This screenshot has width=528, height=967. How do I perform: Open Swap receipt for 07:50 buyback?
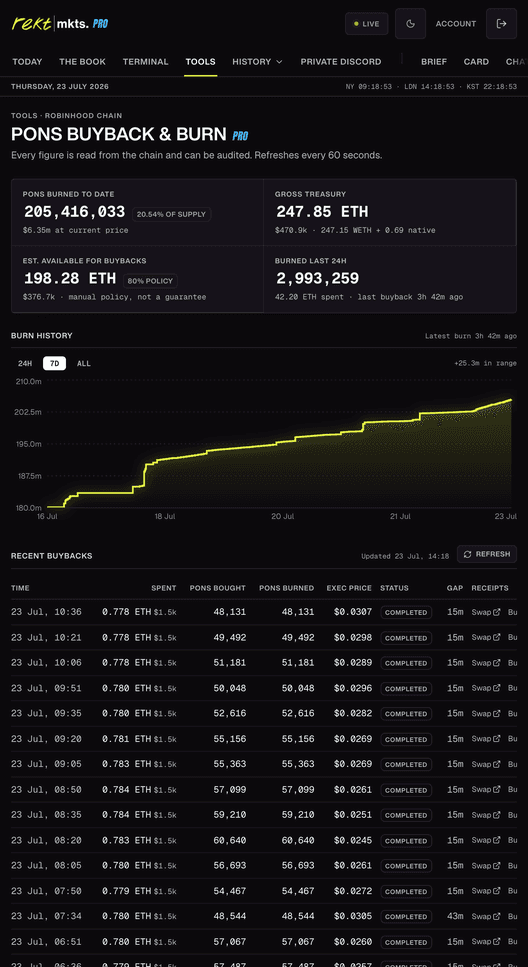pyautogui.click(x=486, y=891)
